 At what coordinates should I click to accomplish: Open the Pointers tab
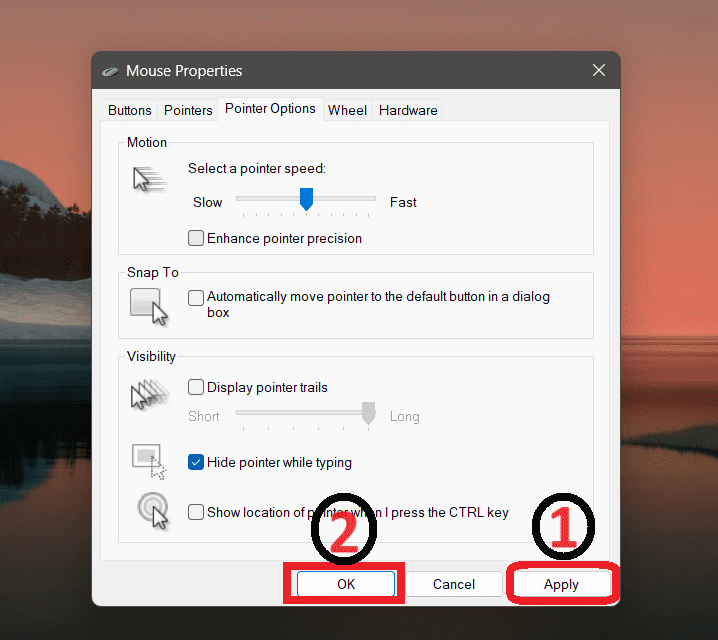pos(188,110)
